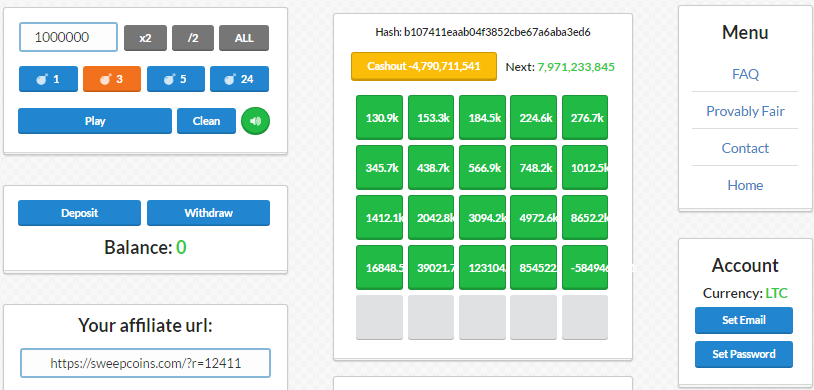Click the 8652.2k green tile
Viewport: 814px width, 390px height.
point(585,218)
